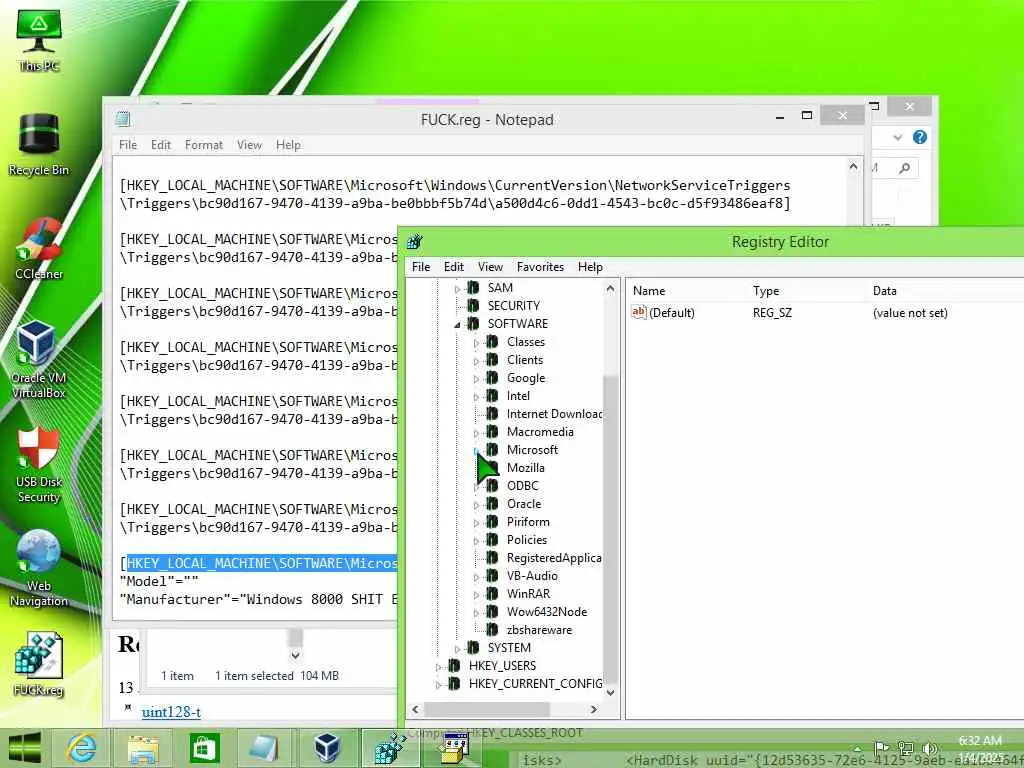This screenshot has width=1024, height=768.
Task: Select the Piriform registry key
Action: point(528,522)
